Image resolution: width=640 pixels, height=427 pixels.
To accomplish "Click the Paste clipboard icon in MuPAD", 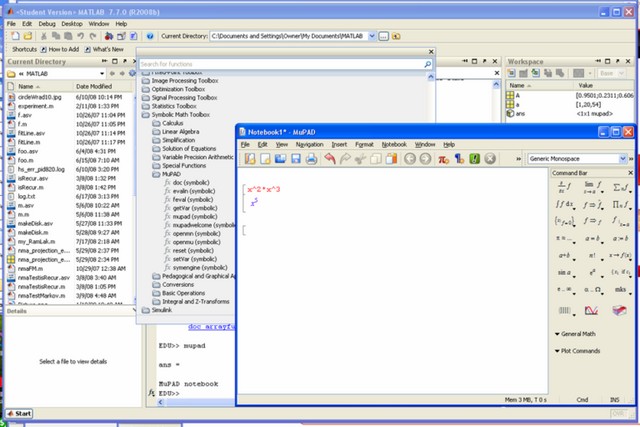I will point(391,159).
